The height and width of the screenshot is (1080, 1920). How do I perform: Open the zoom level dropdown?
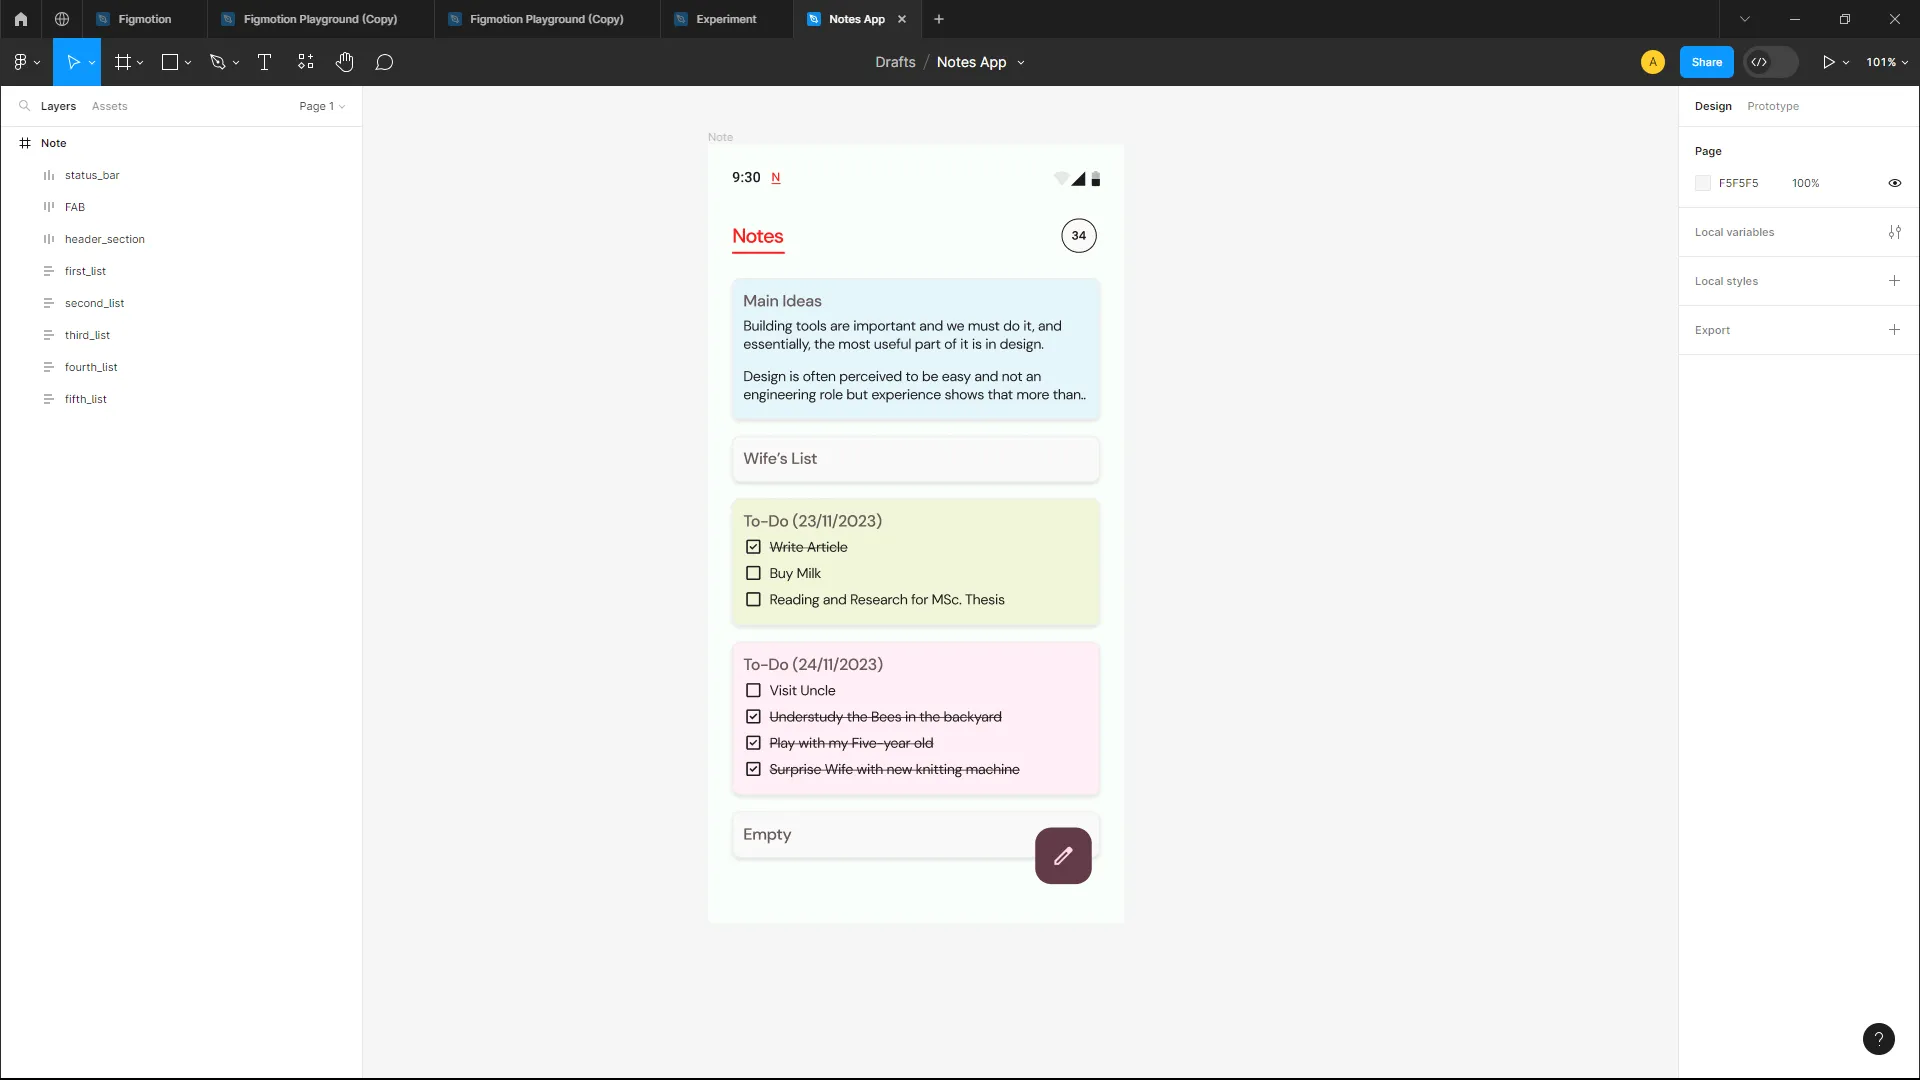(x=1887, y=62)
